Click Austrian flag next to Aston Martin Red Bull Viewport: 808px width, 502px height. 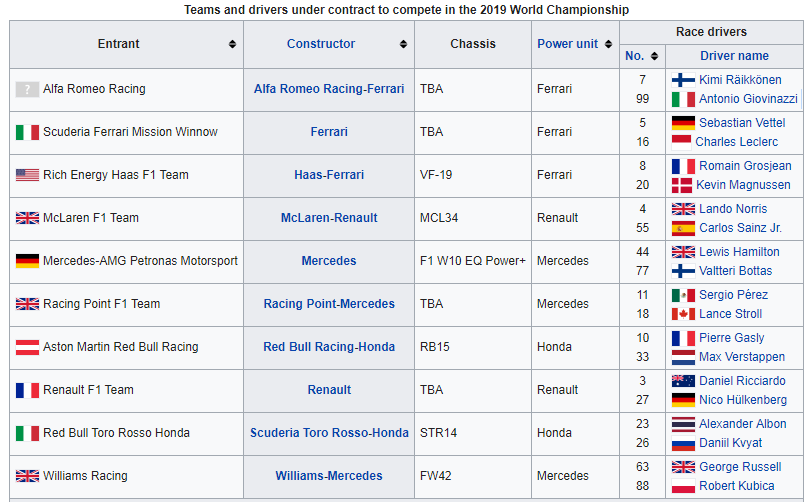coord(27,347)
